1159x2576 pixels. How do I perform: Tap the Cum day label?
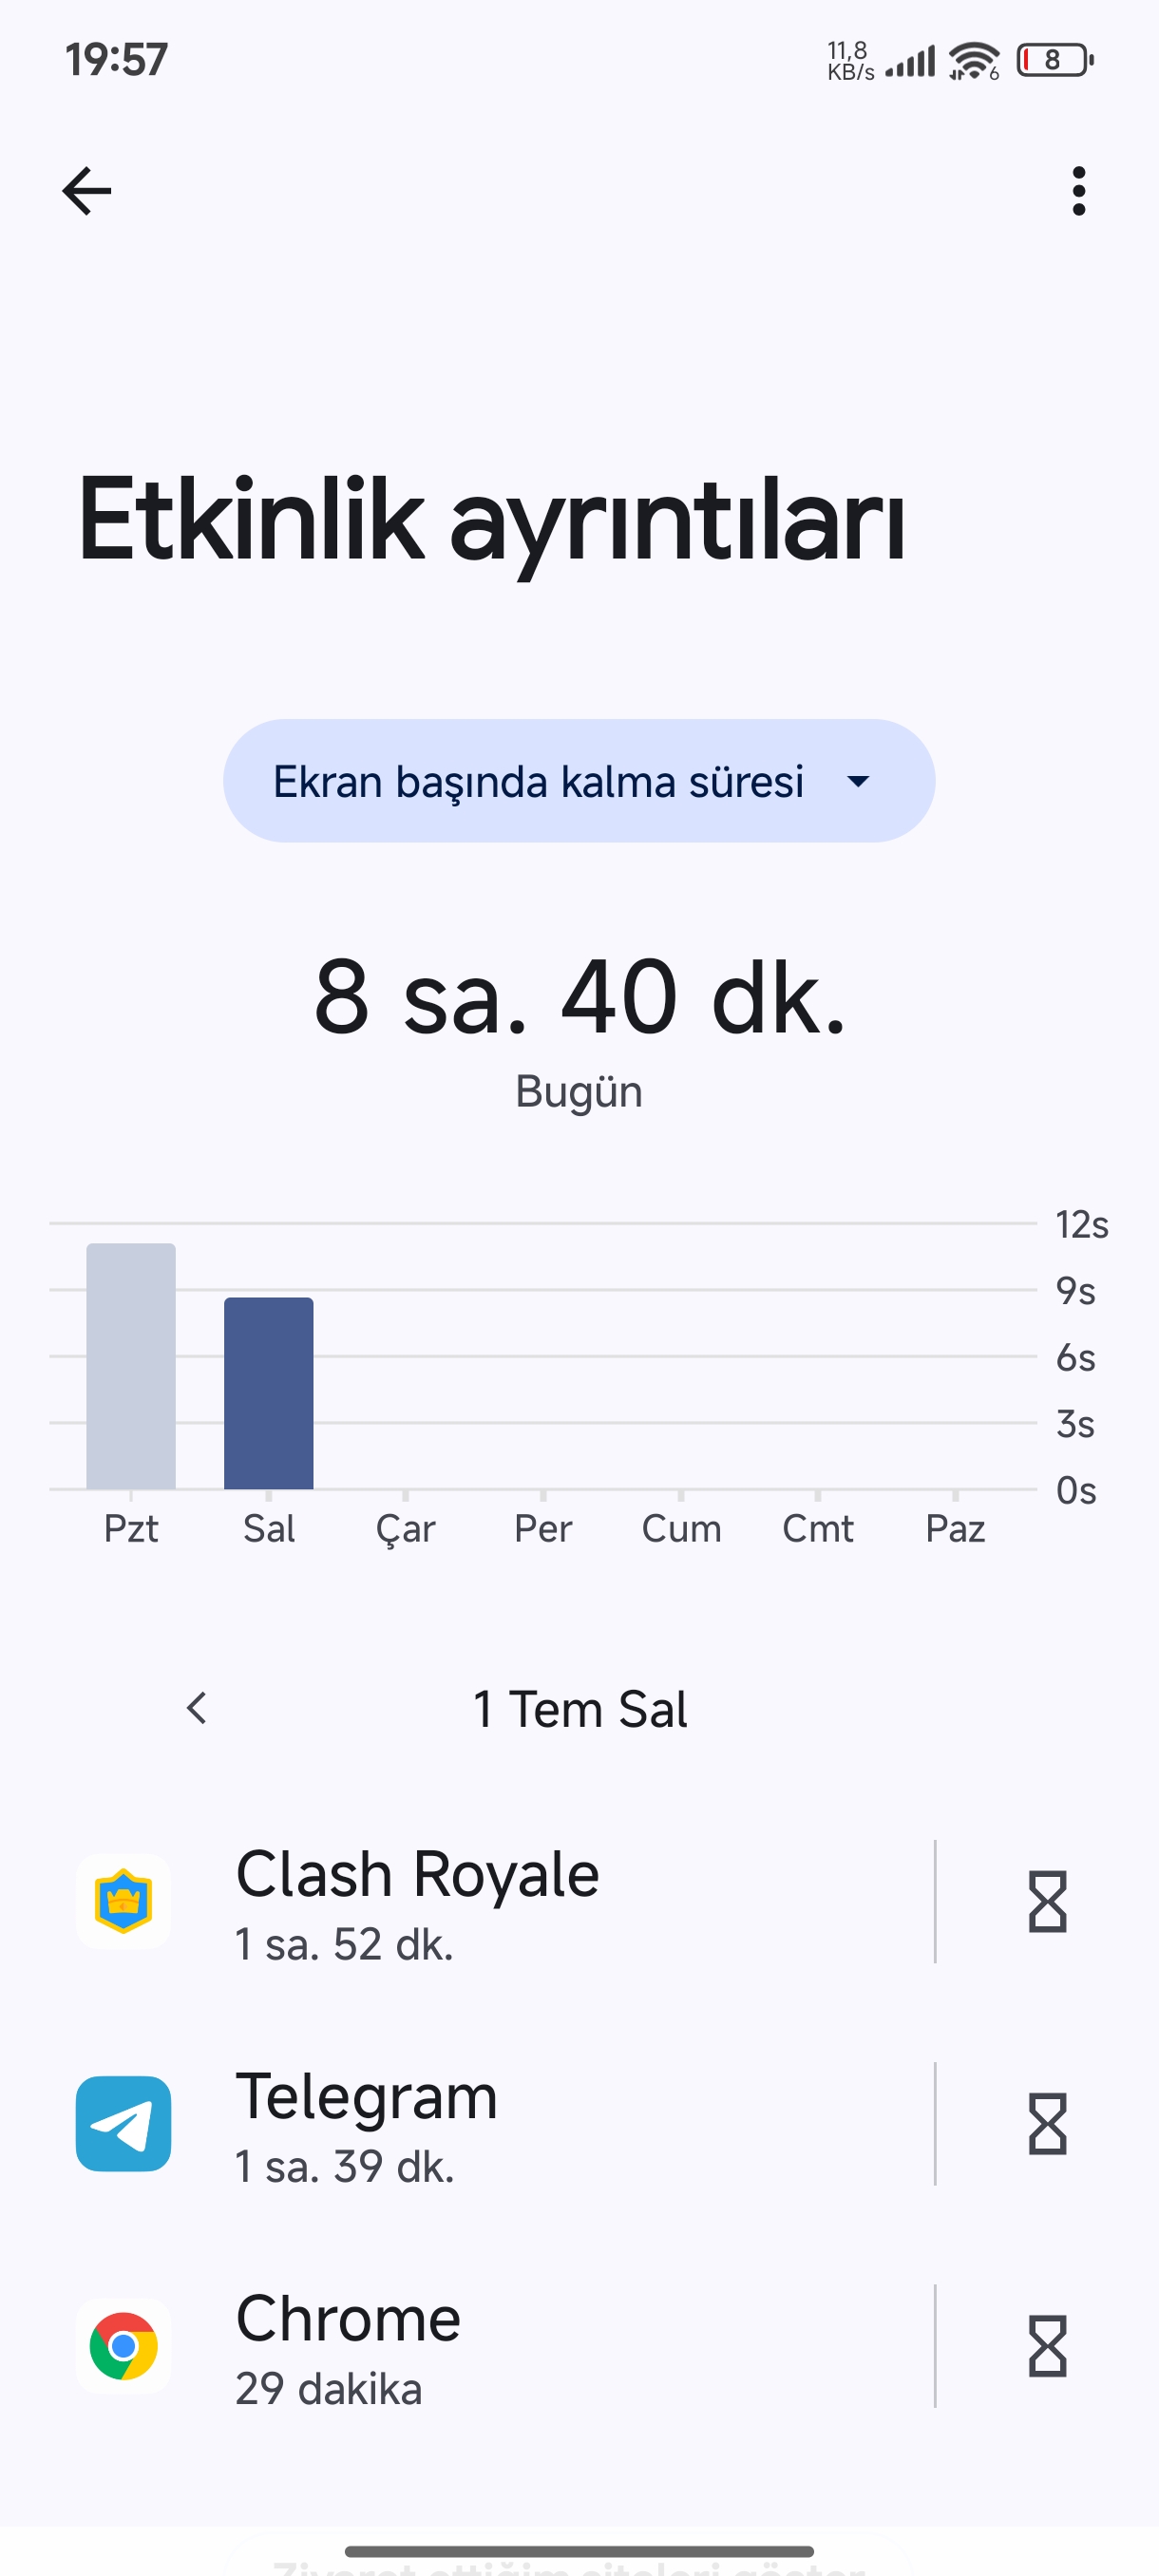tap(681, 1529)
